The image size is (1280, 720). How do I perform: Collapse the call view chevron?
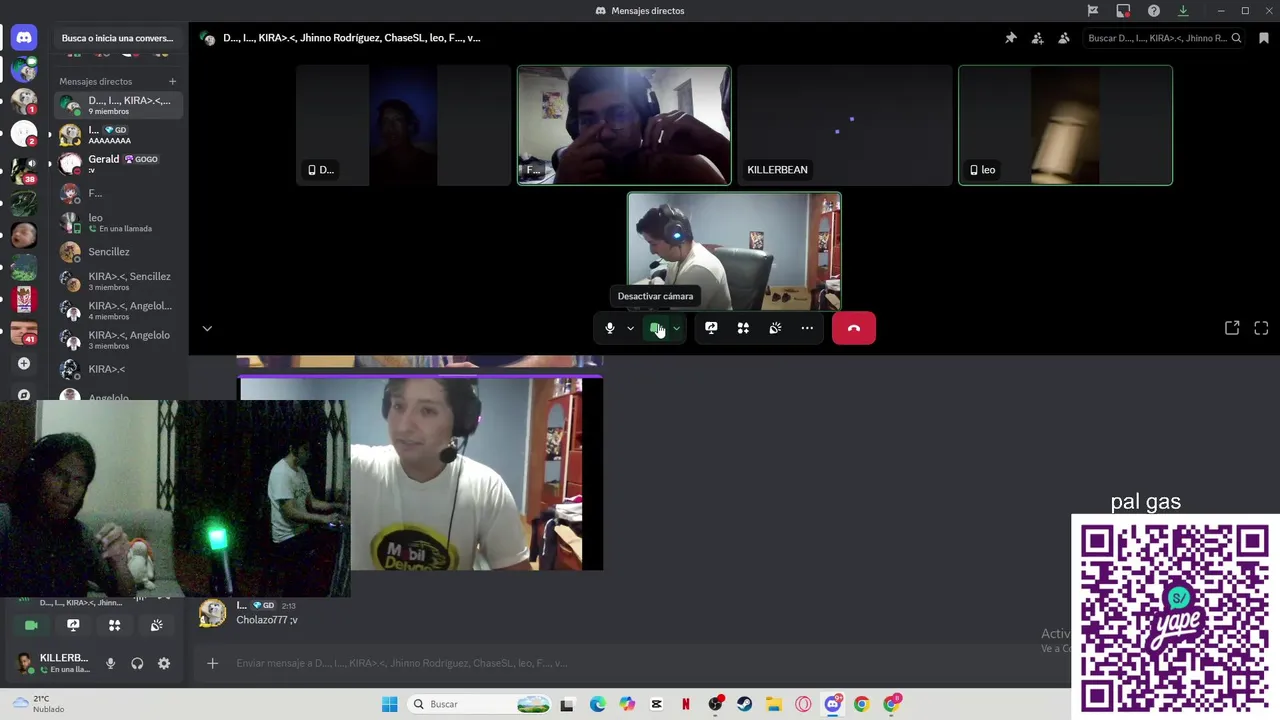(207, 328)
